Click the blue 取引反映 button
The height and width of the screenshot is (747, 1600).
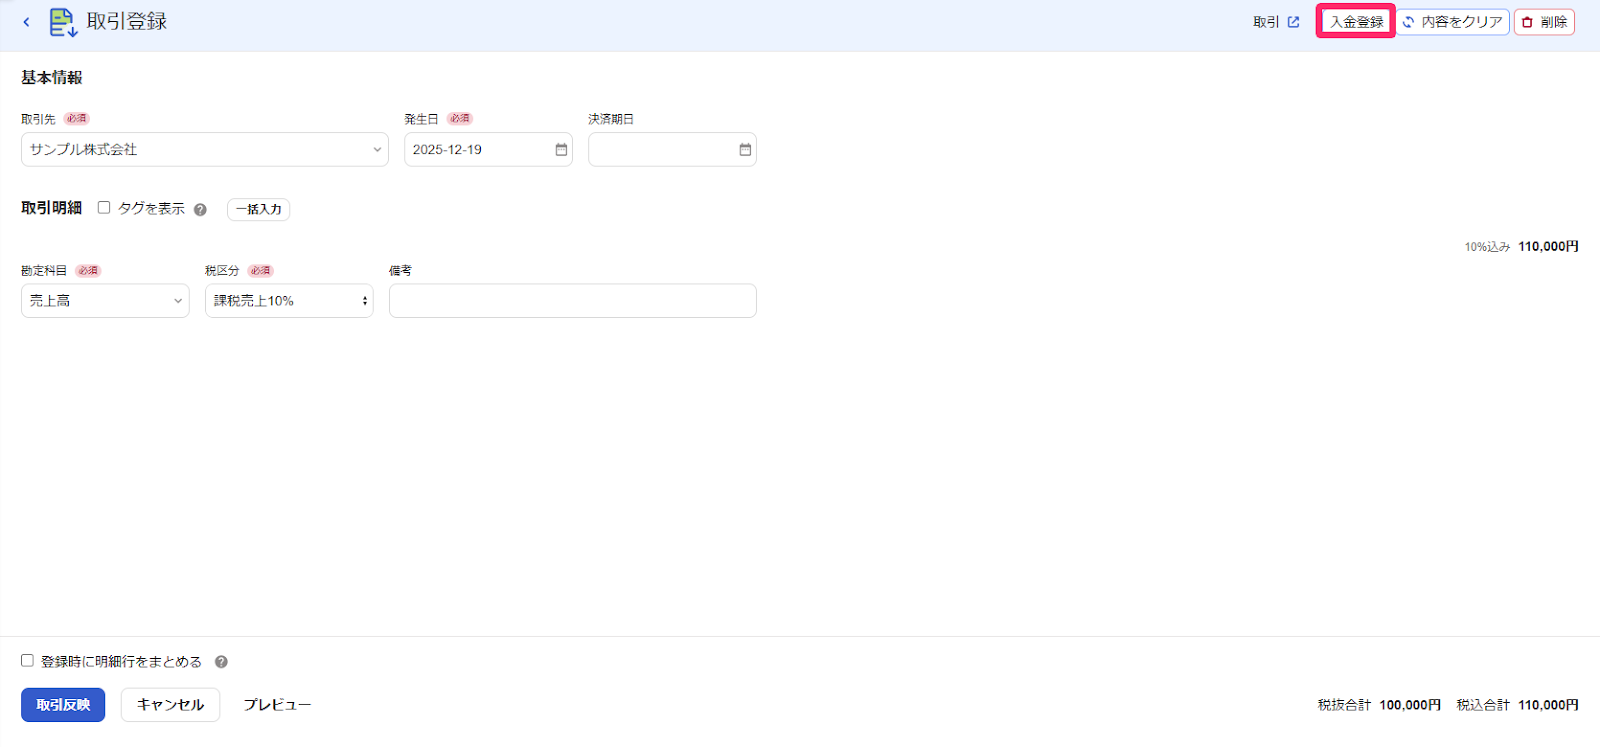tap(63, 705)
